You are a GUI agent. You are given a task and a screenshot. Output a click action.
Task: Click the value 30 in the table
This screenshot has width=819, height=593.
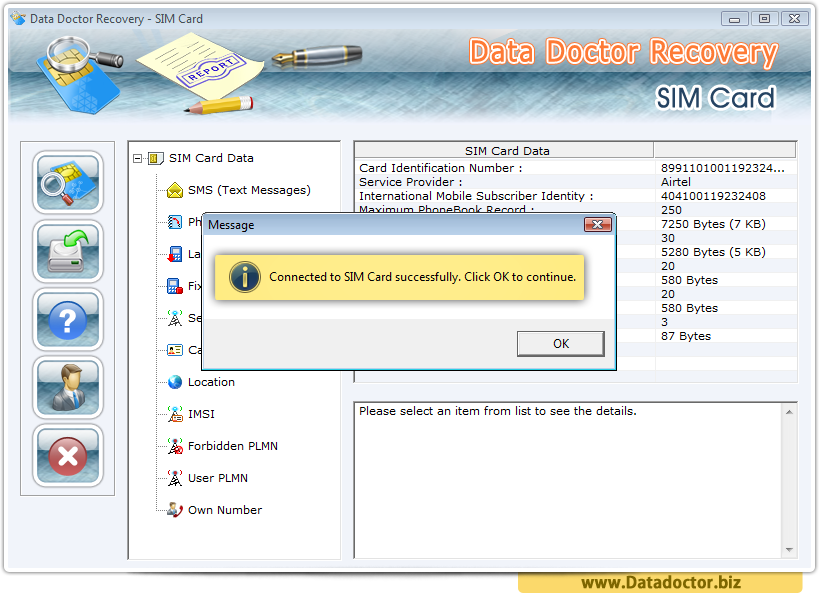point(668,238)
